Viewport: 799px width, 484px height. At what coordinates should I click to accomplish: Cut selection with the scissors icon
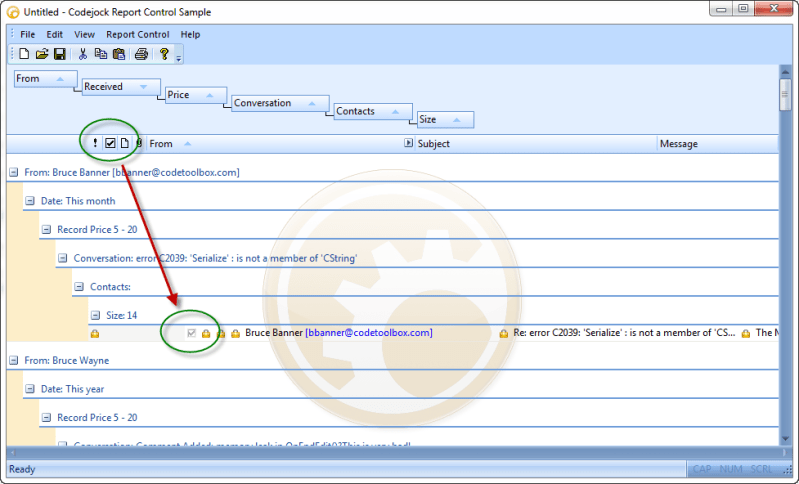click(x=83, y=53)
